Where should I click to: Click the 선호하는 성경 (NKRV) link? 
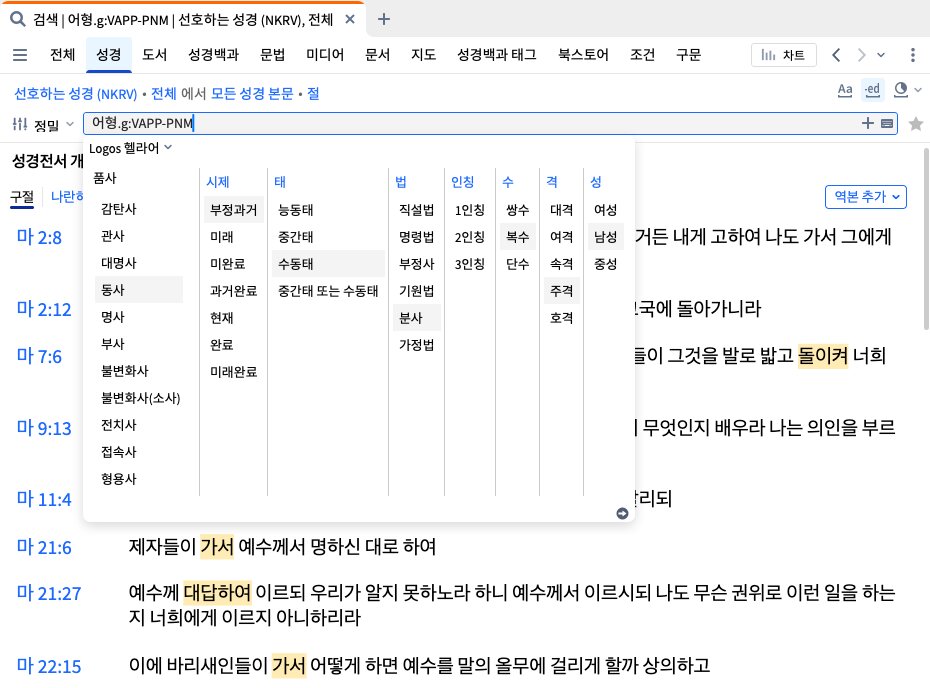click(x=75, y=94)
